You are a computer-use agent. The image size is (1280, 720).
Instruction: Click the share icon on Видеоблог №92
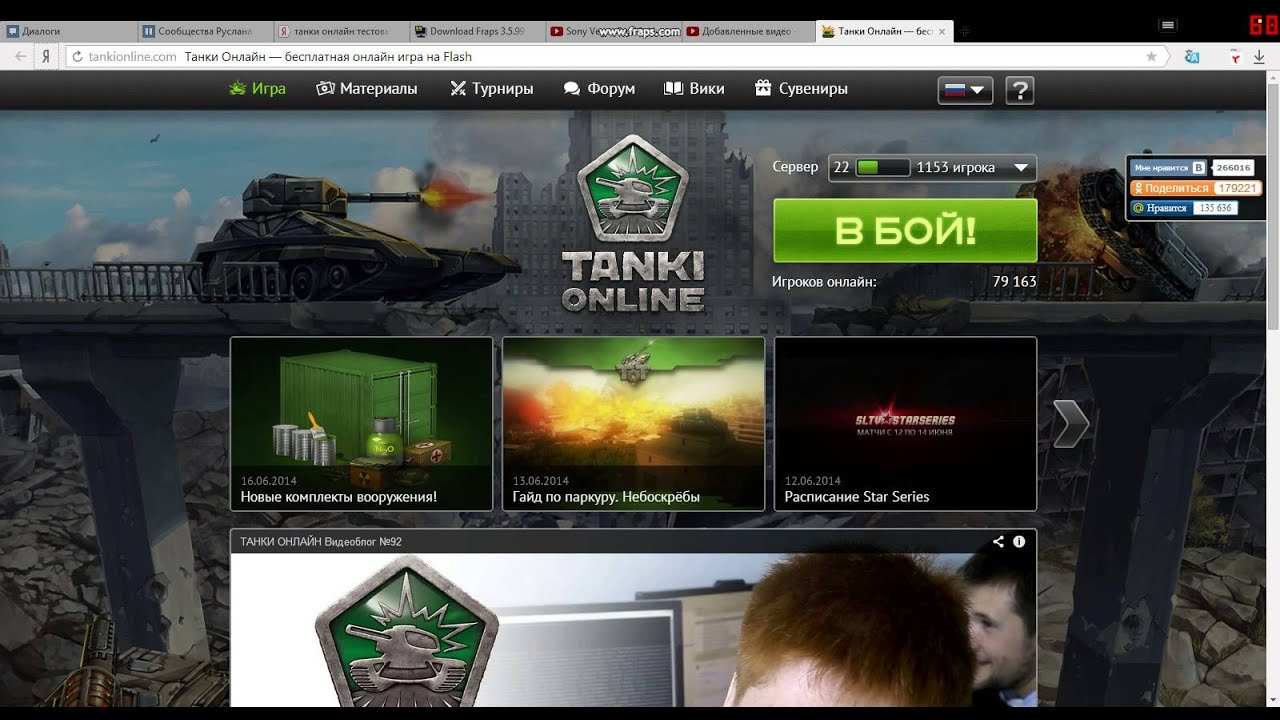pos(998,542)
